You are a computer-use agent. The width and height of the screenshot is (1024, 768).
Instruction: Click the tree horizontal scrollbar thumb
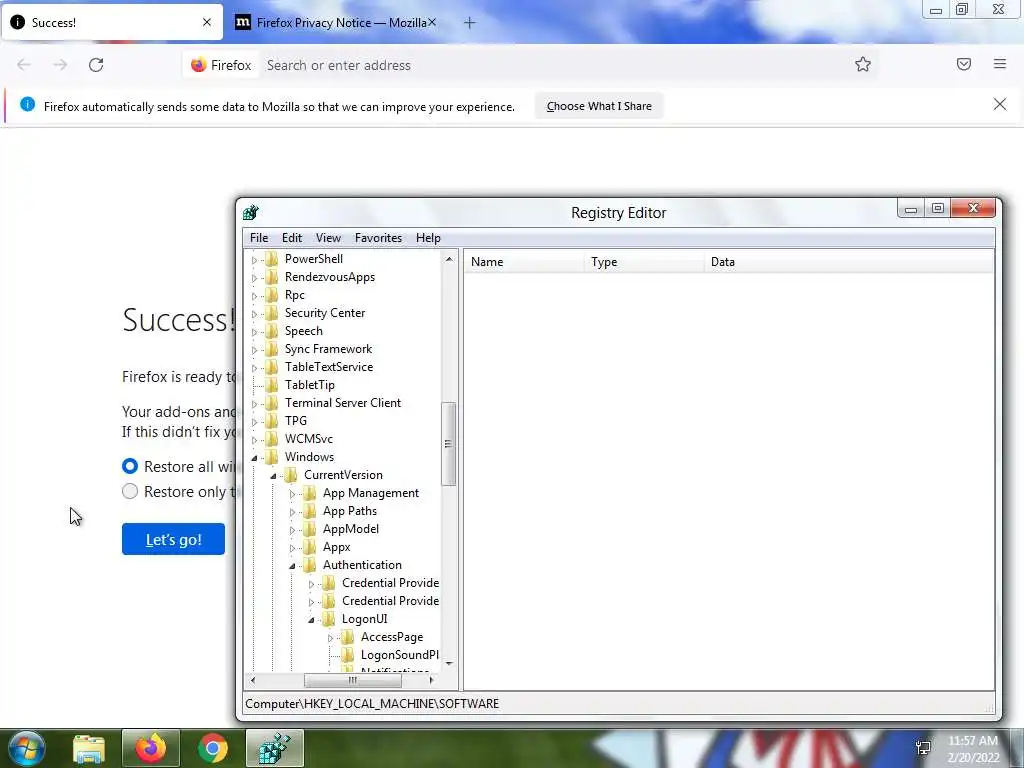pyautogui.click(x=353, y=680)
